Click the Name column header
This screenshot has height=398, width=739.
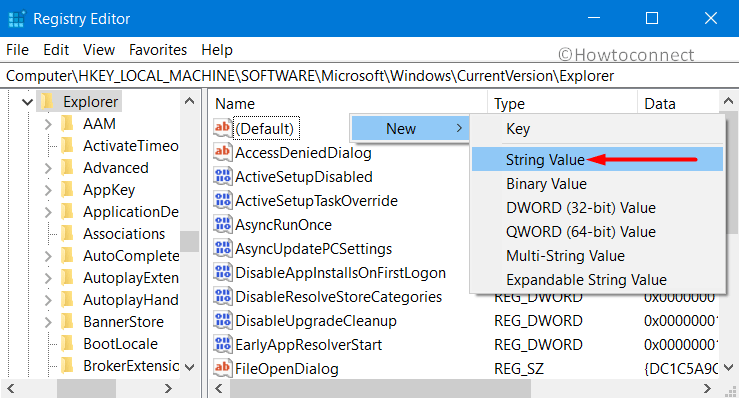click(x=348, y=103)
